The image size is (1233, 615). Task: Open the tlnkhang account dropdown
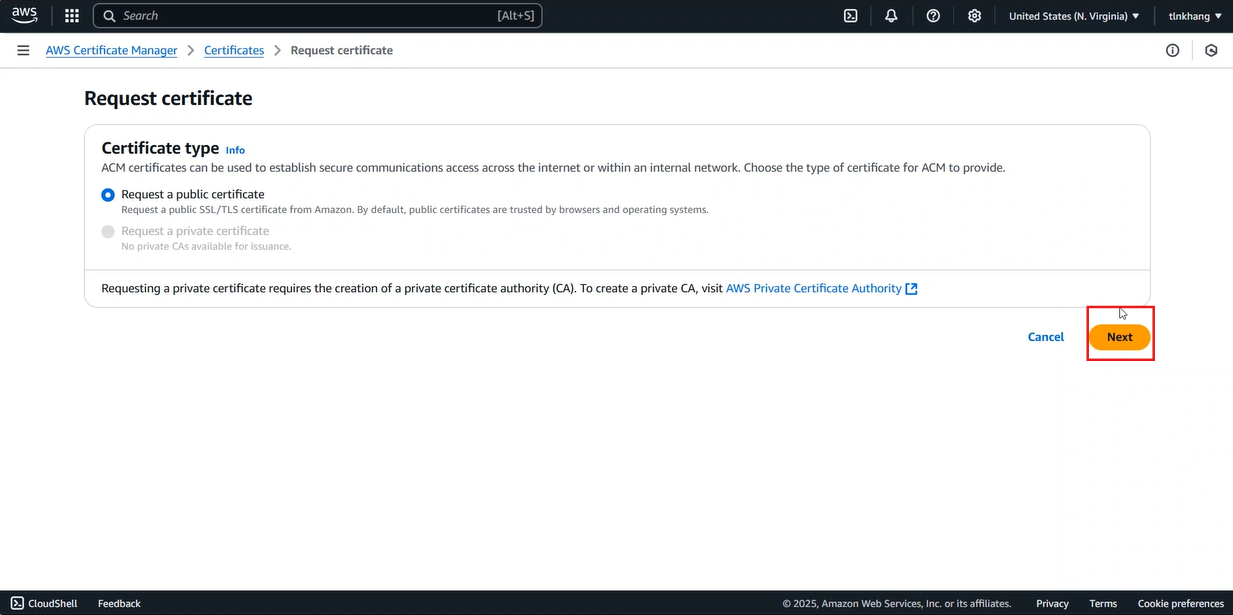click(1196, 16)
